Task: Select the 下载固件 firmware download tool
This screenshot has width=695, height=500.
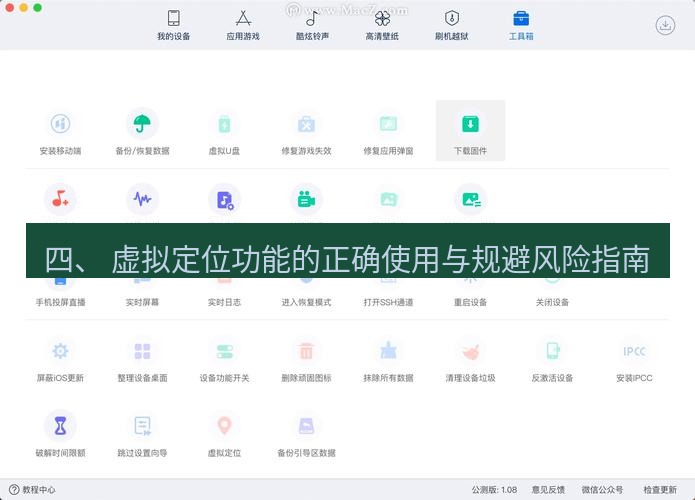Action: point(470,130)
